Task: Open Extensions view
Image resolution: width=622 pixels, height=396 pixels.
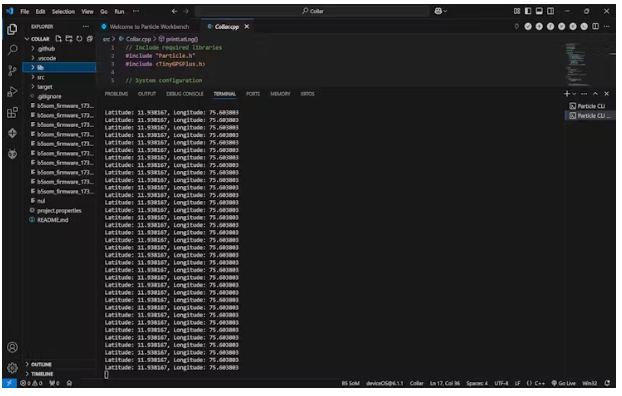Action: click(12, 113)
